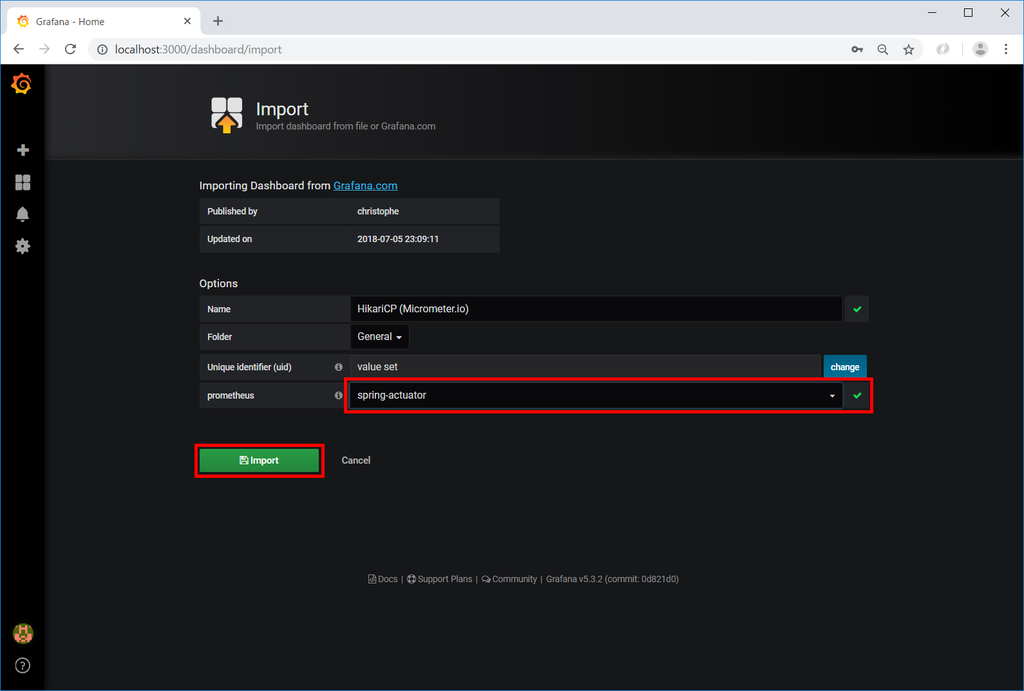1024x691 pixels.
Task: Open the Grafana.com link
Action: click(x=365, y=185)
